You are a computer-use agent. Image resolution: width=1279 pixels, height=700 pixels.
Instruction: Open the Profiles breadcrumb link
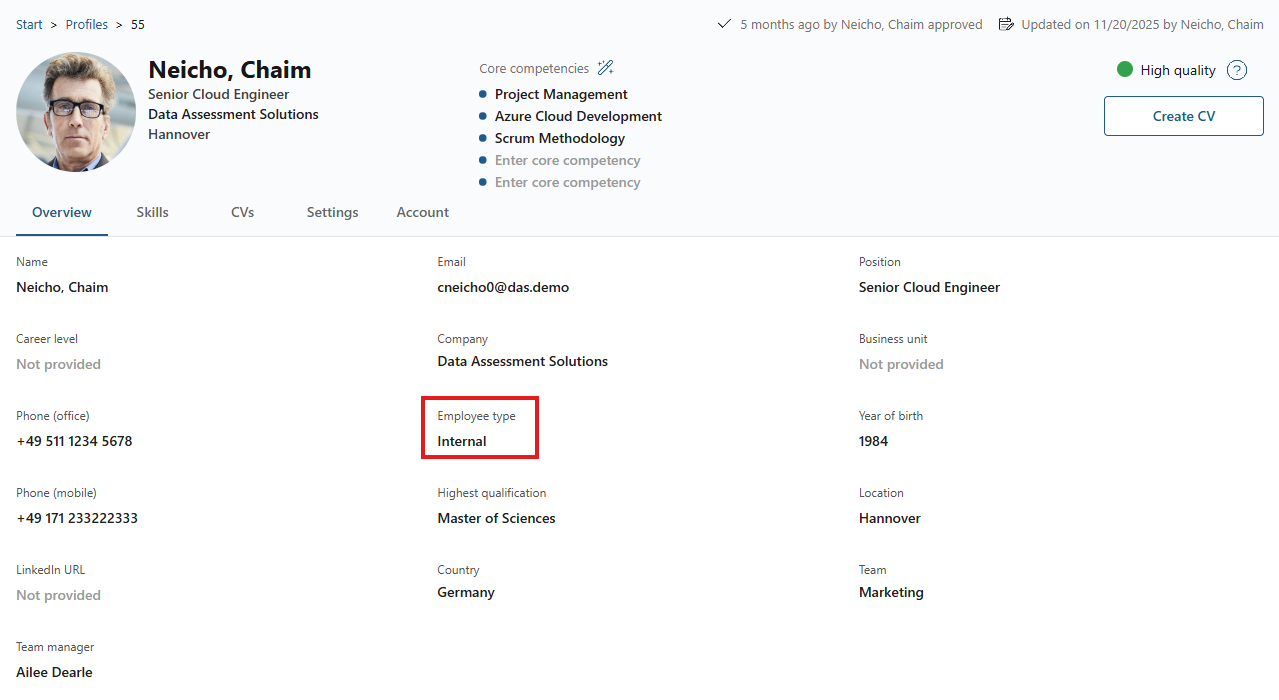pos(87,24)
